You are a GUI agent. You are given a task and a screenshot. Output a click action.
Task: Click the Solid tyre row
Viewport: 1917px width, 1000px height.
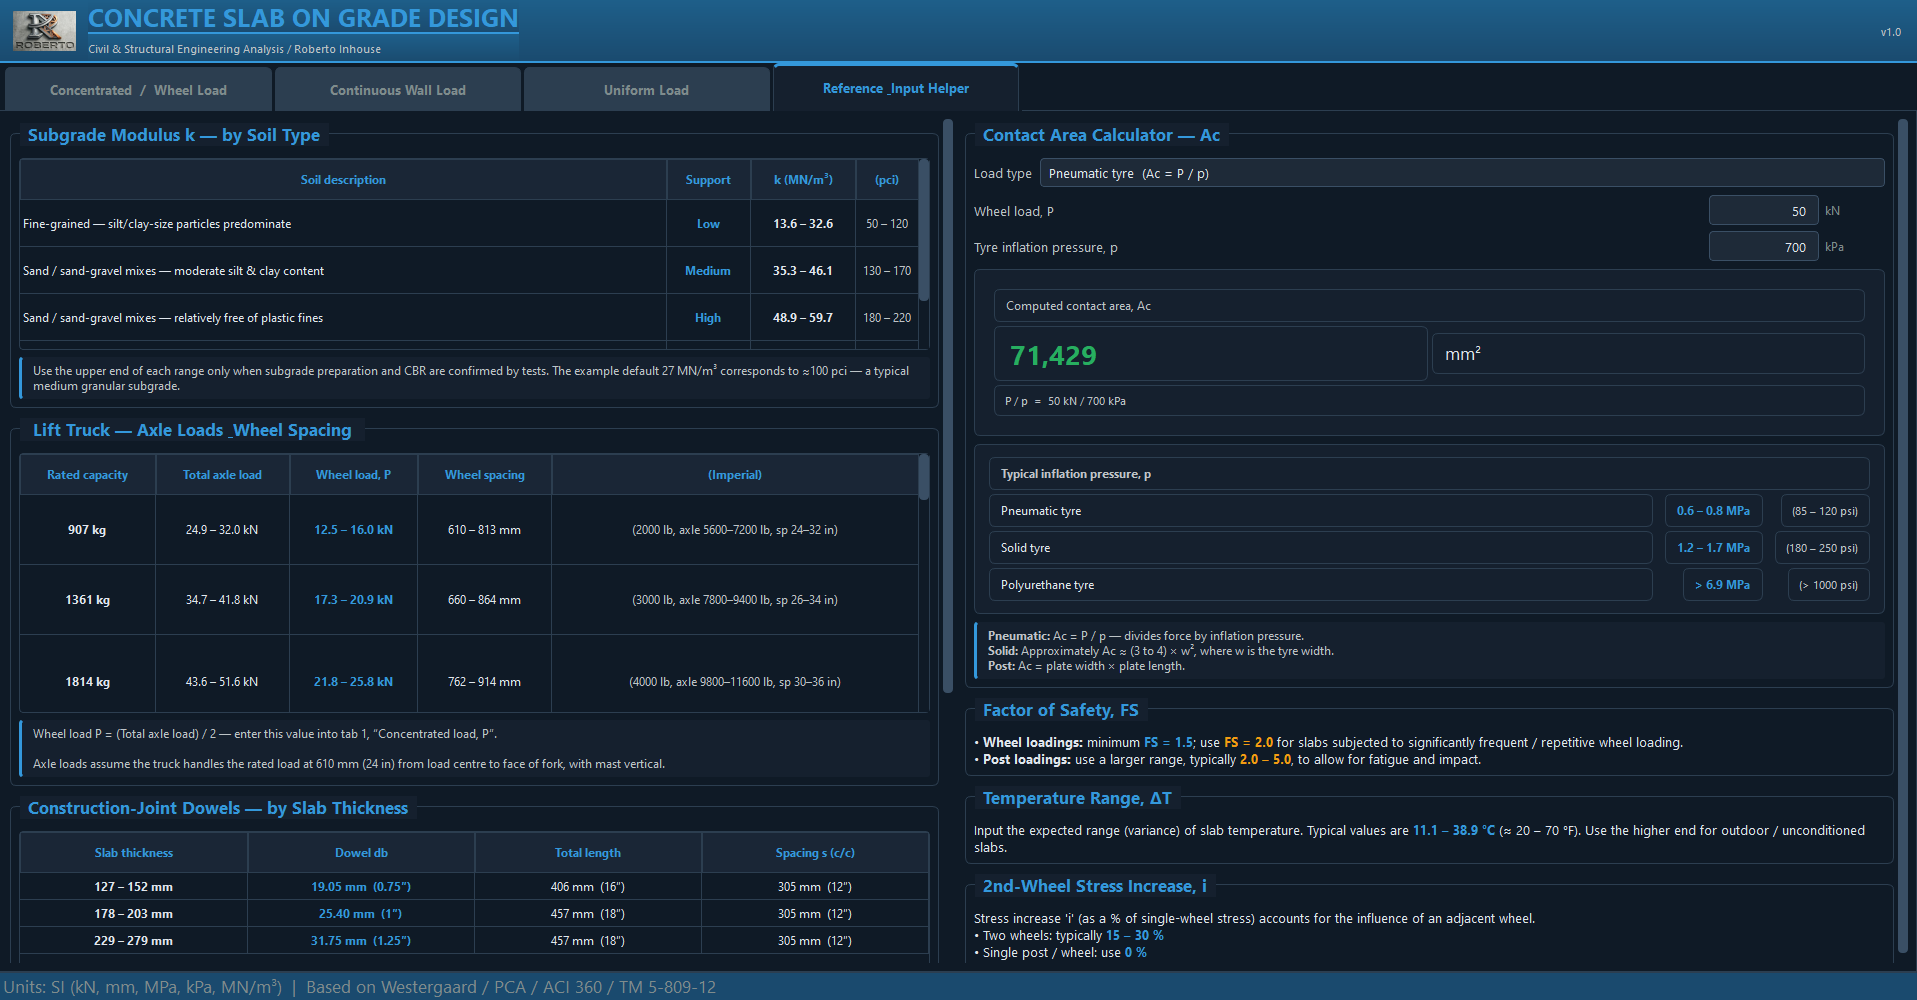[x=1320, y=548]
